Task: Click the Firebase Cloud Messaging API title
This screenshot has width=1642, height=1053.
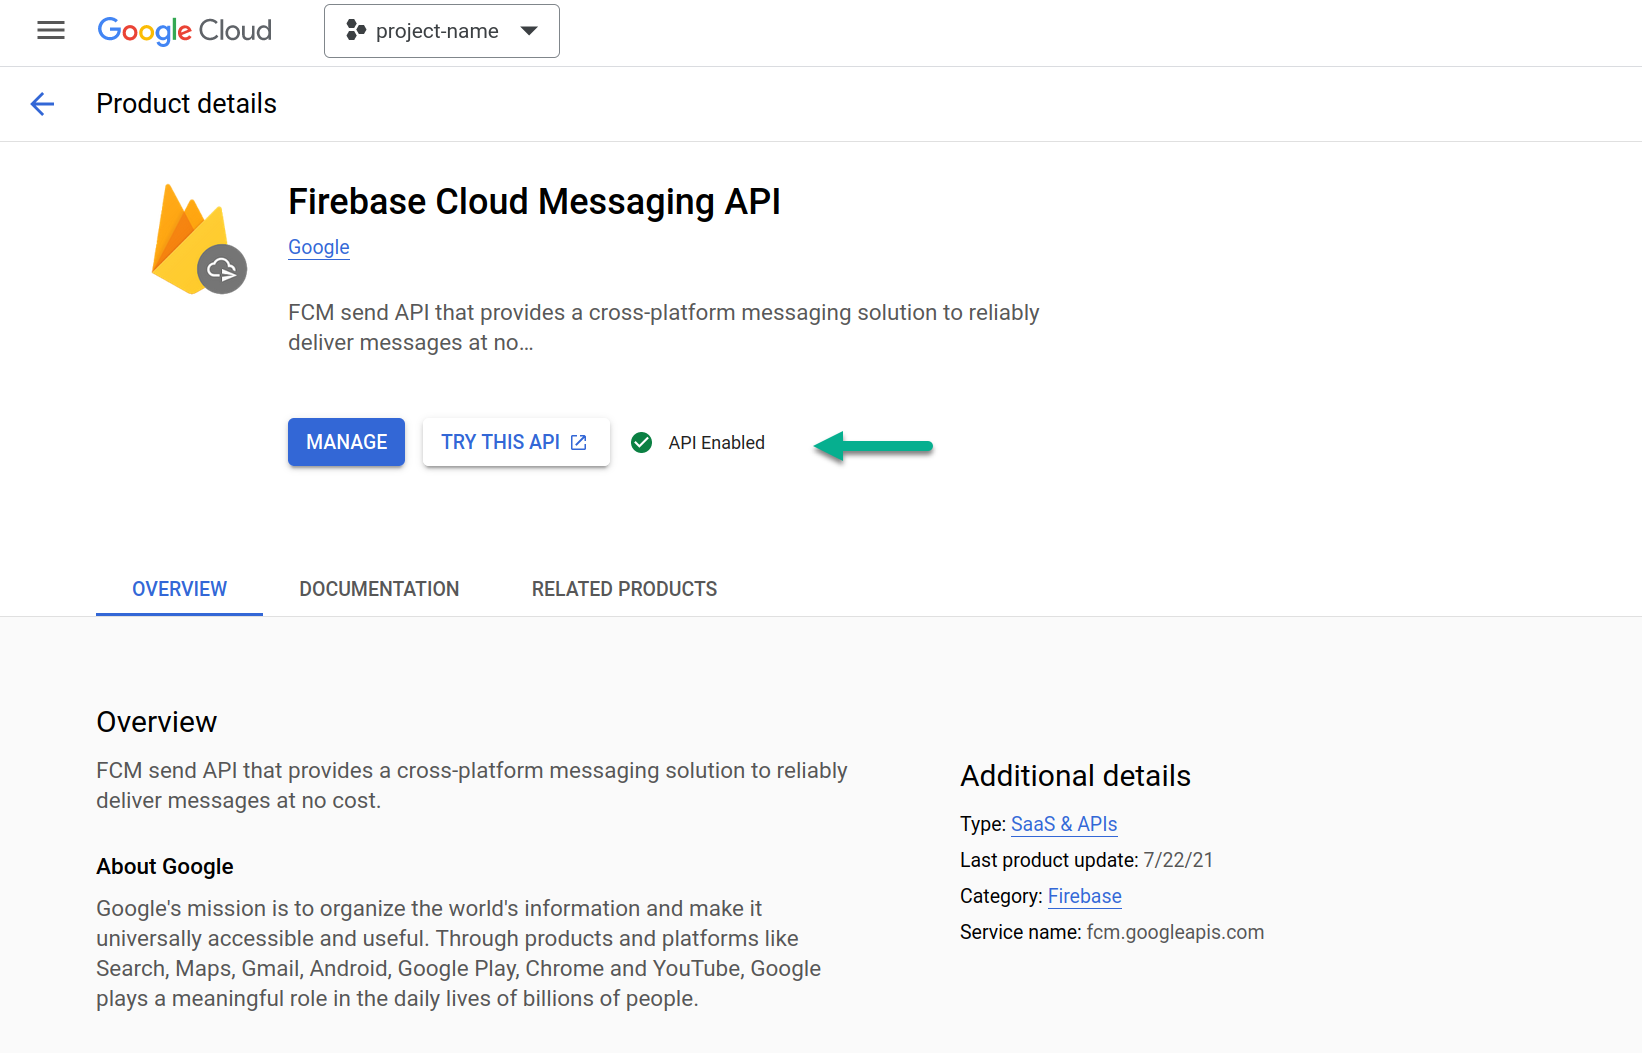Action: 534,202
